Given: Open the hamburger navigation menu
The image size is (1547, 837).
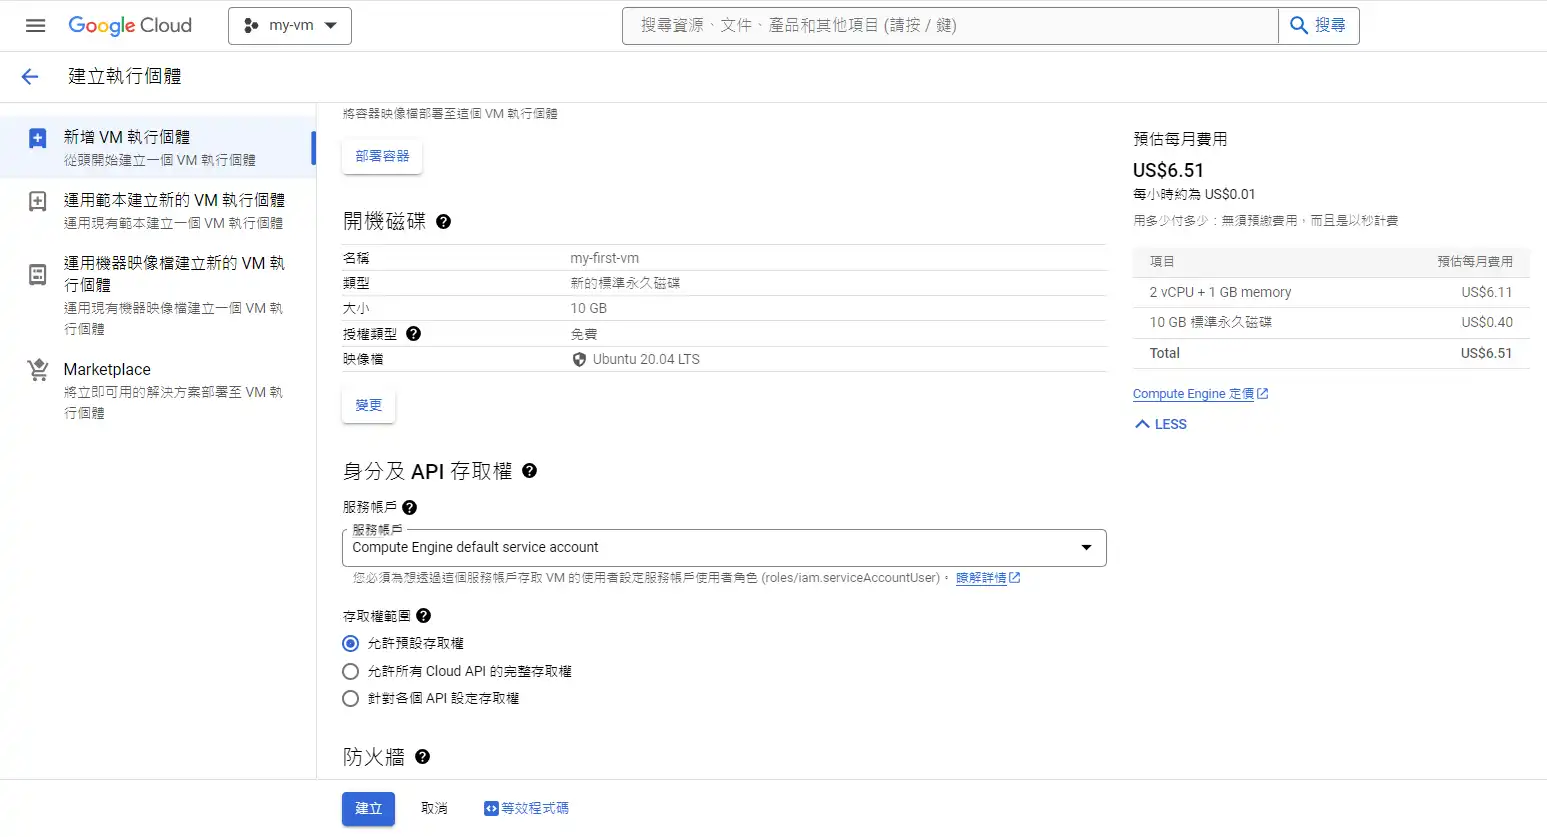Looking at the screenshot, I should click(35, 26).
